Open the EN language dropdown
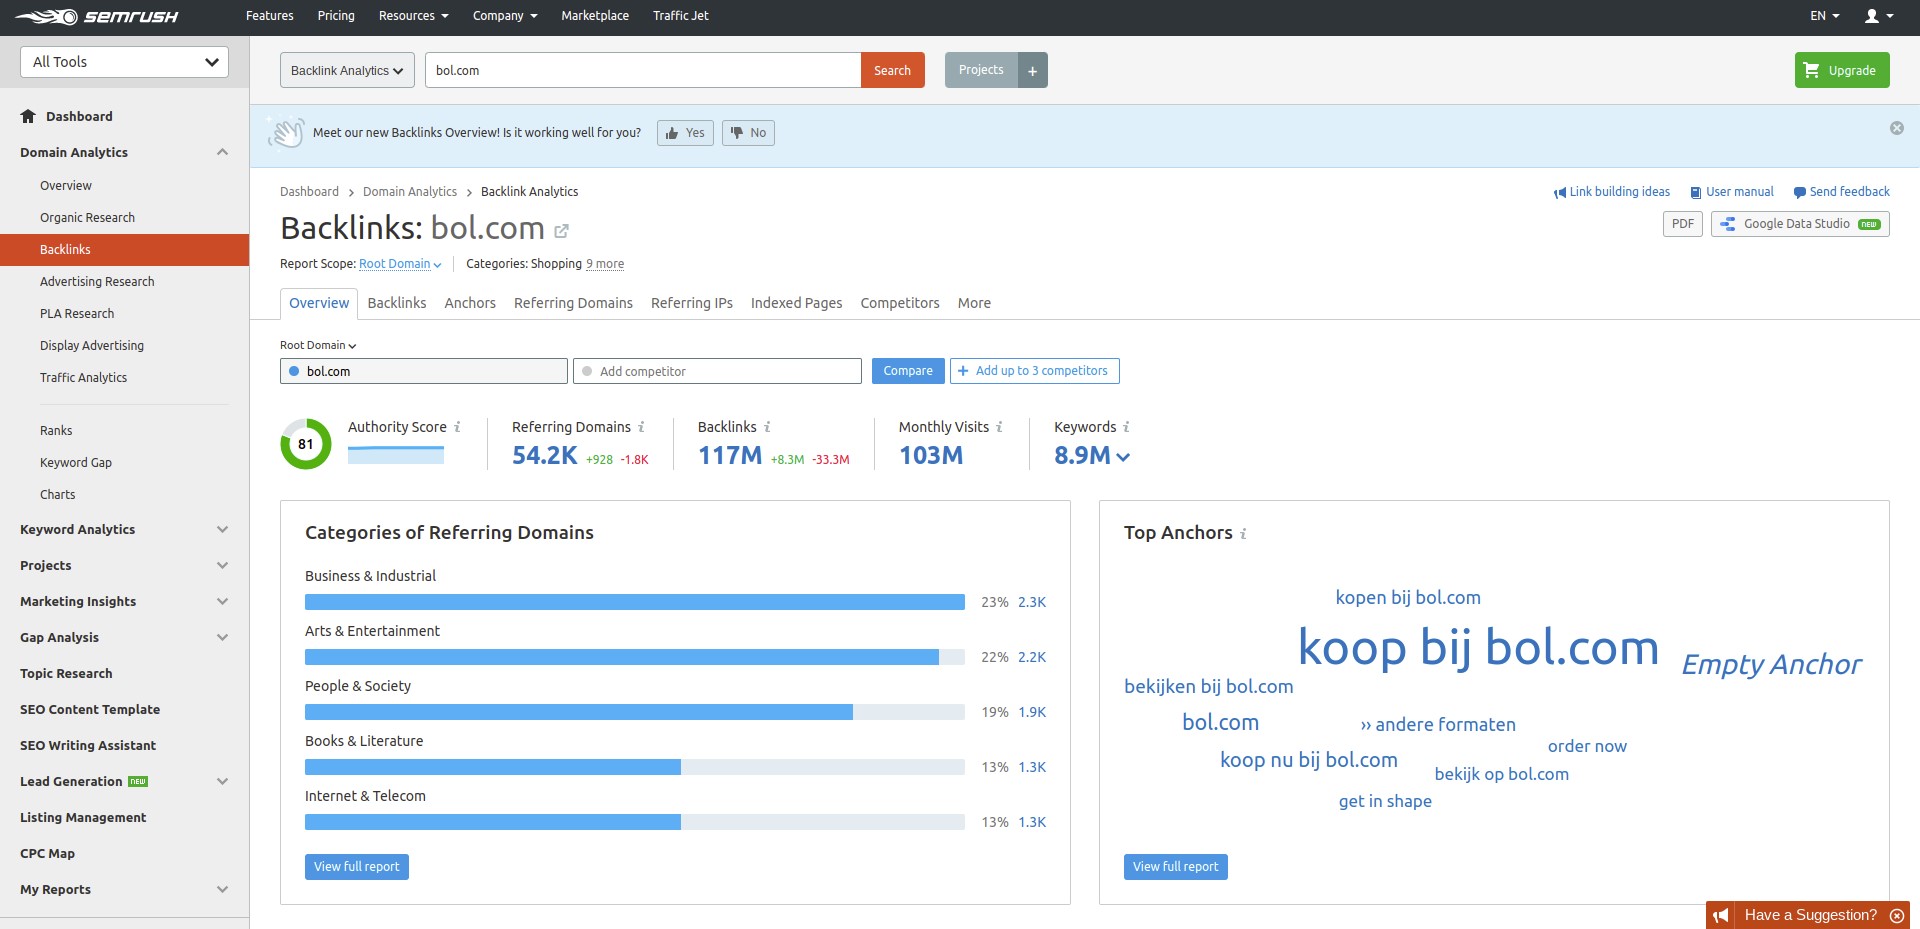Image resolution: width=1920 pixels, height=929 pixels. point(1824,16)
